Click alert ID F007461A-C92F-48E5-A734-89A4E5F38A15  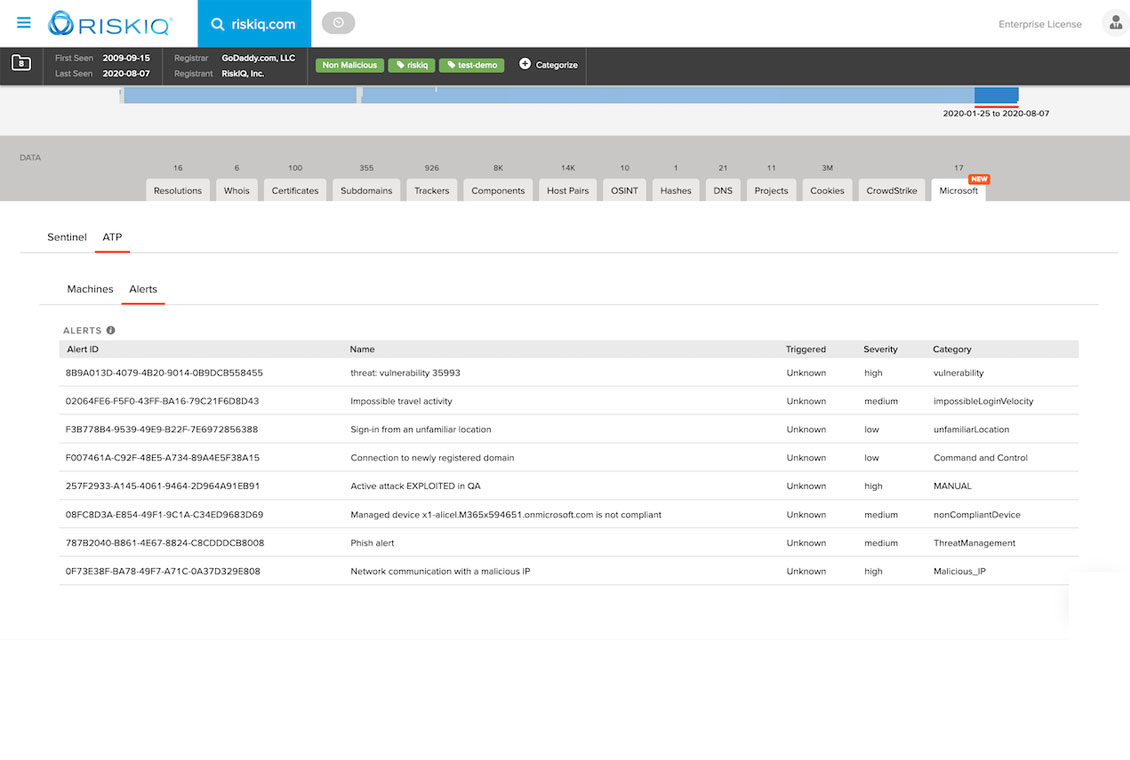162,457
